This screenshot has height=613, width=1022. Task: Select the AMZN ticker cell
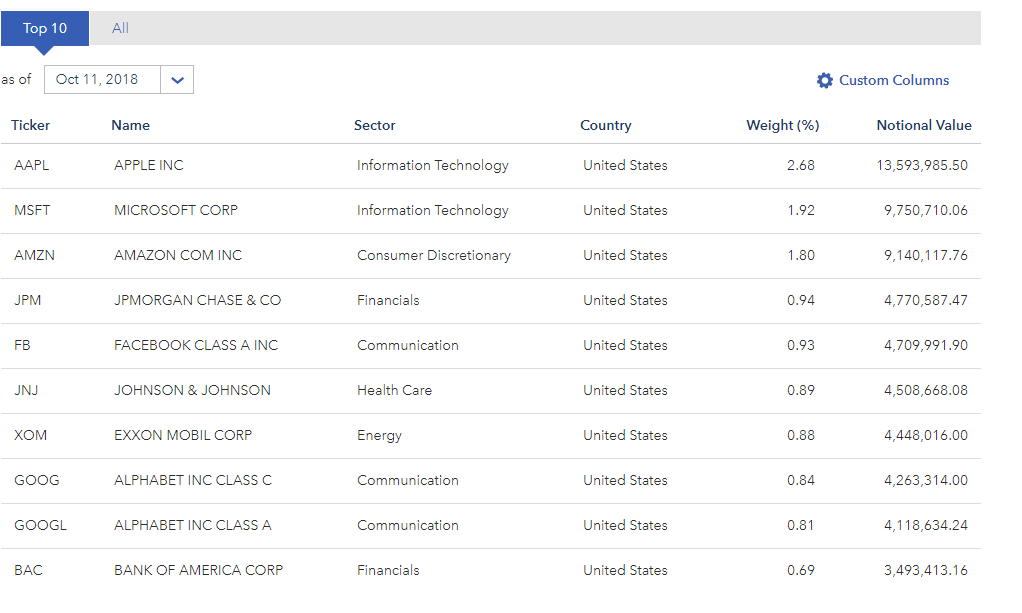tap(35, 256)
